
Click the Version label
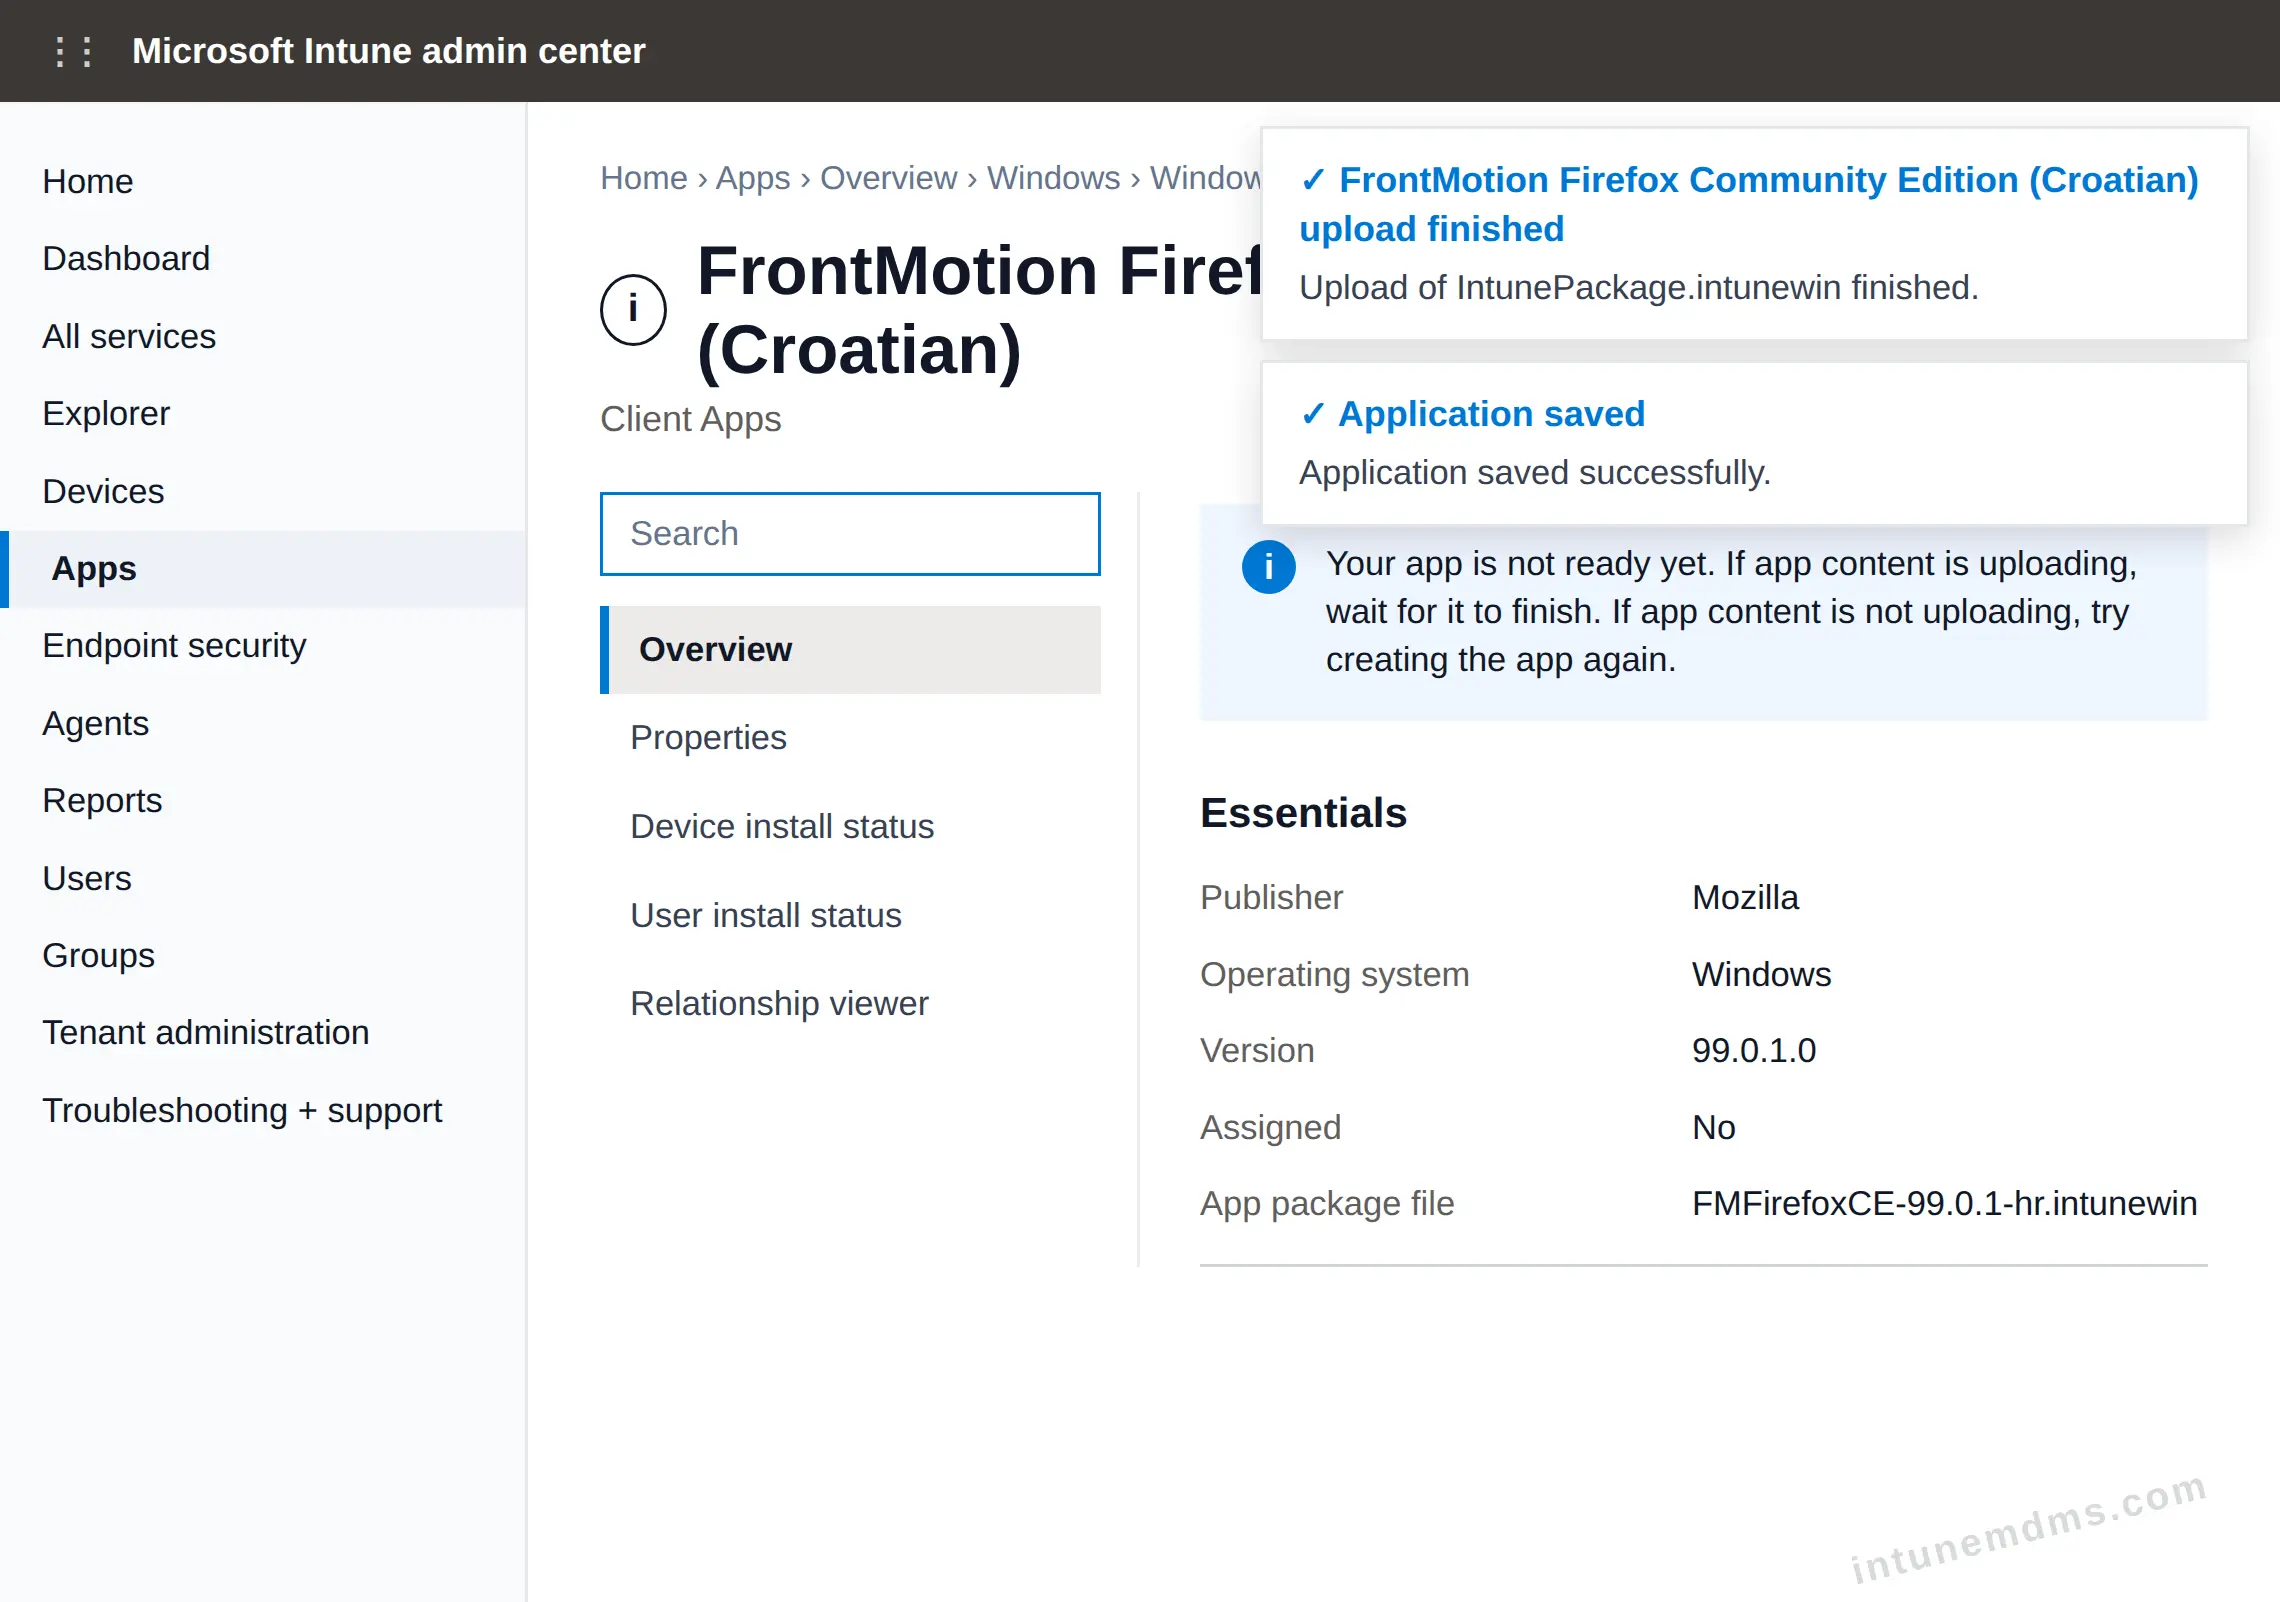pyautogui.click(x=1257, y=1051)
